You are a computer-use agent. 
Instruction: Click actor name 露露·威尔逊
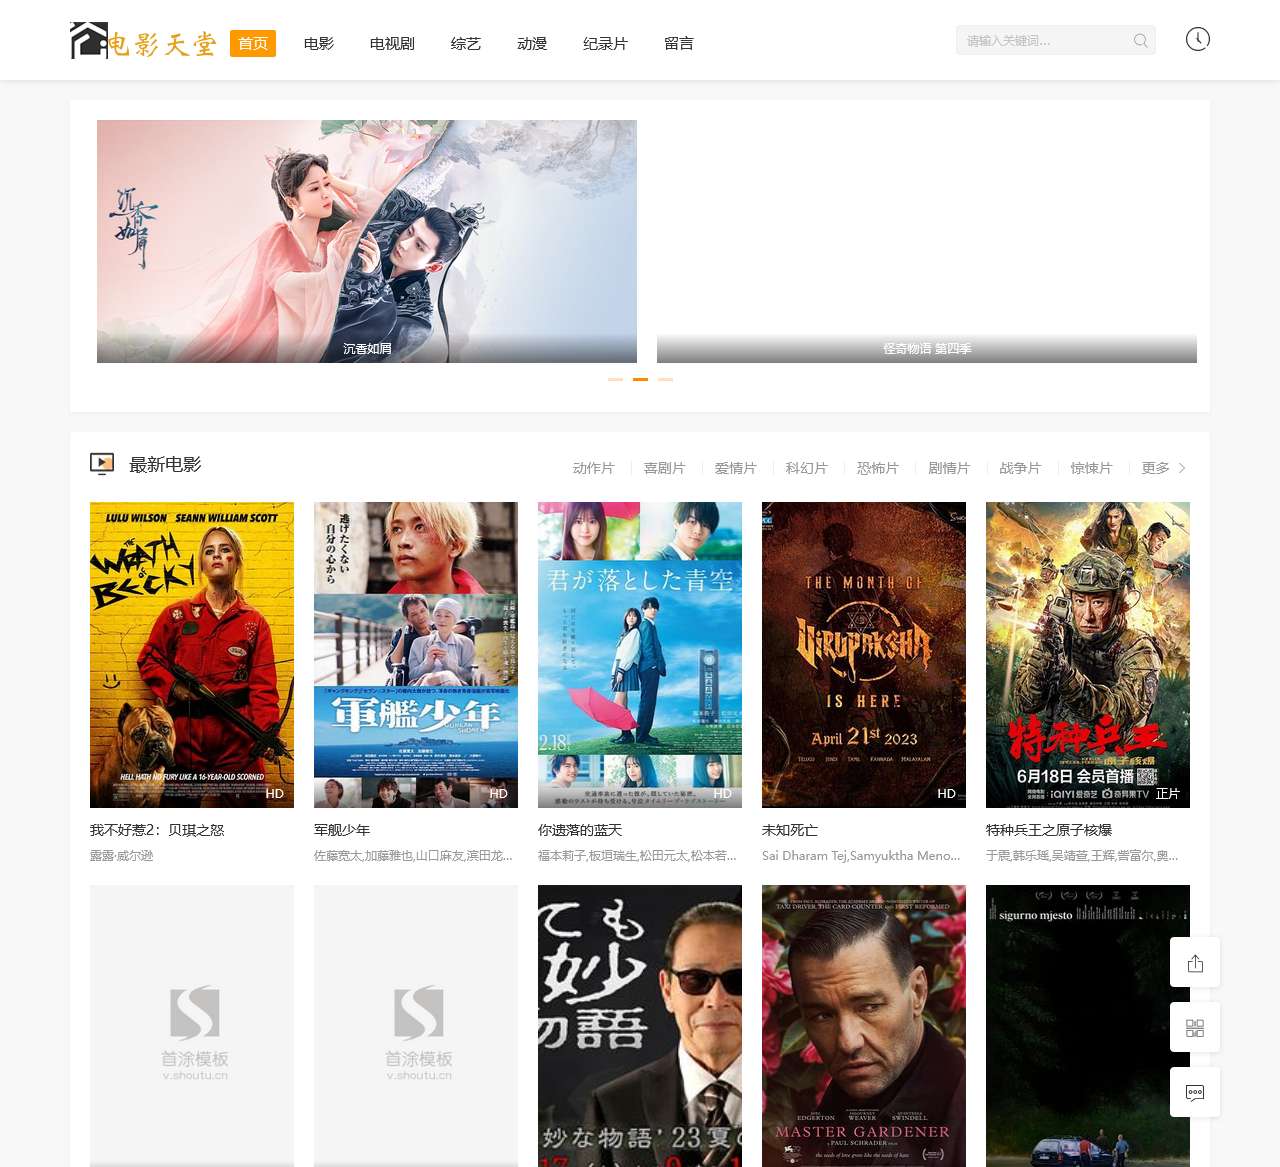pos(121,856)
